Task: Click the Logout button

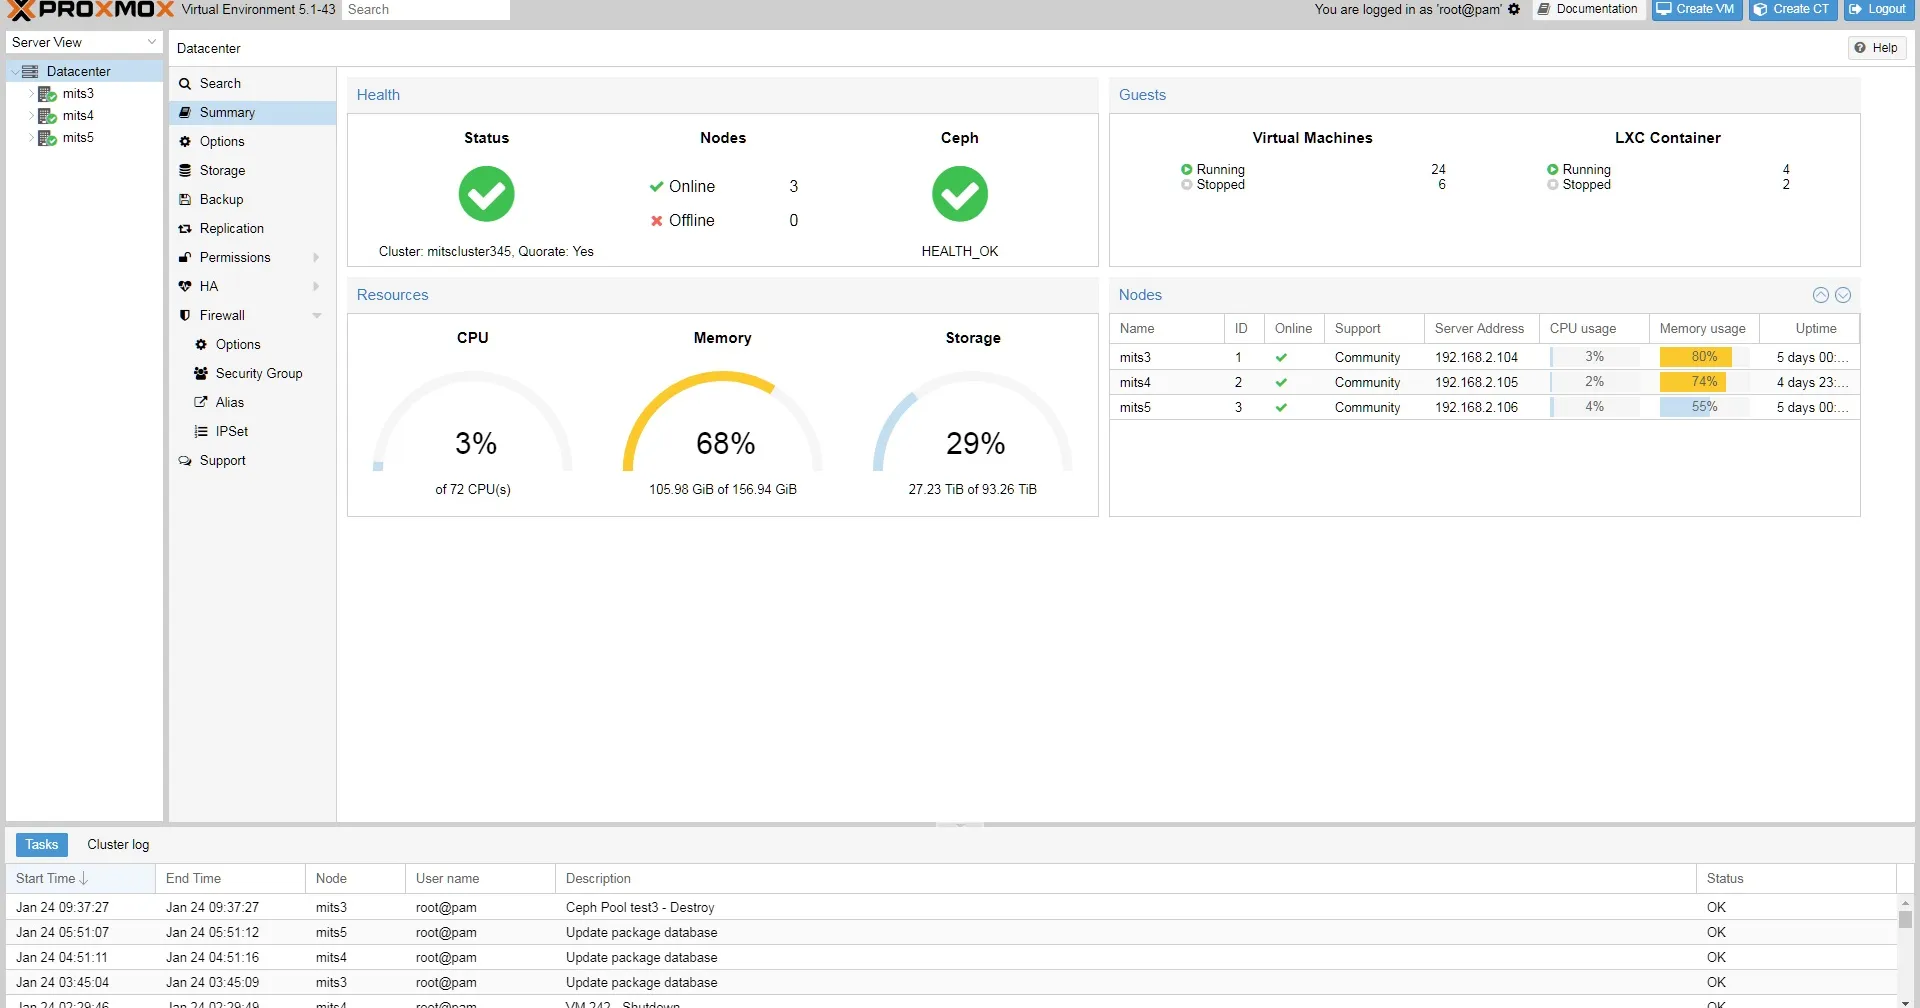Action: click(x=1878, y=9)
